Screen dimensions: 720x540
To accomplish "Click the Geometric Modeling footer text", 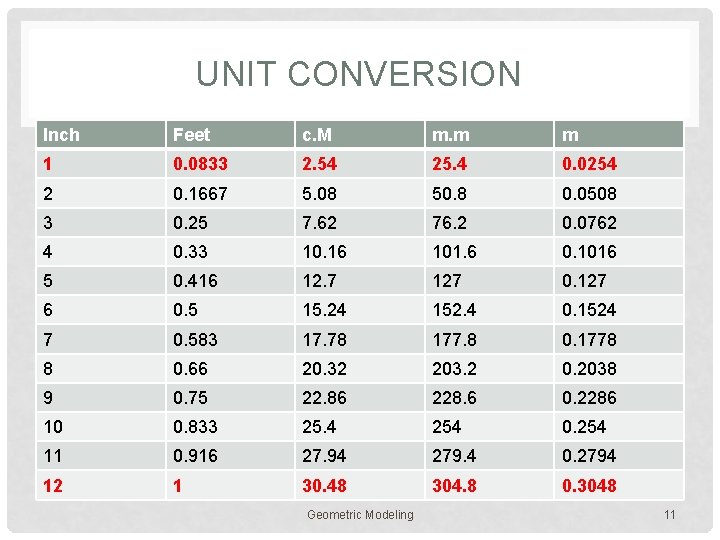I will tap(360, 515).
